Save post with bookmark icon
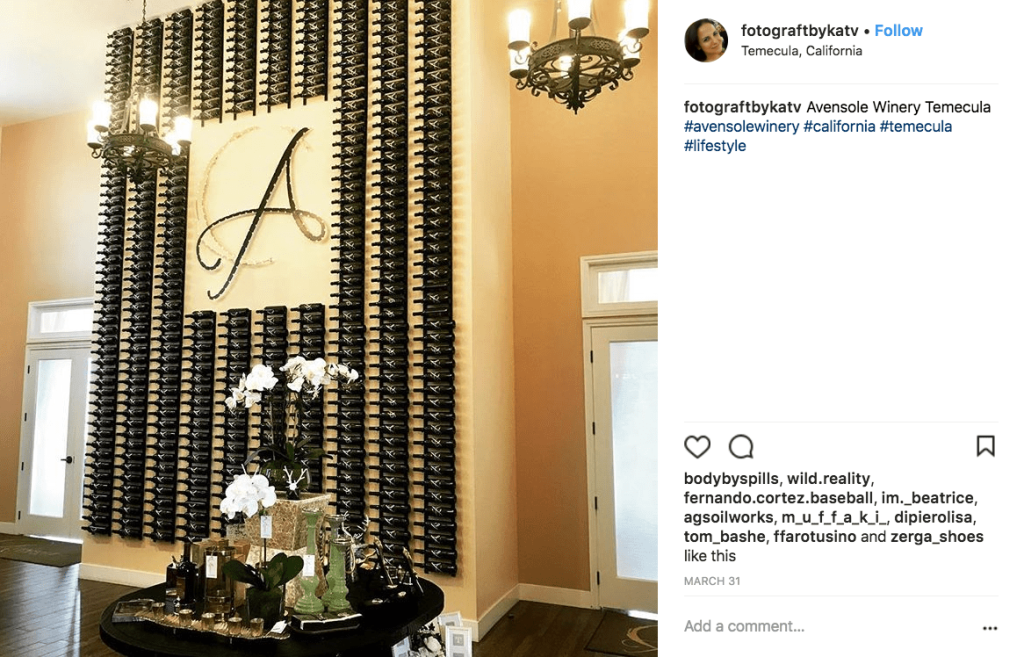Screen dimensions: 1024x657 point(985,446)
